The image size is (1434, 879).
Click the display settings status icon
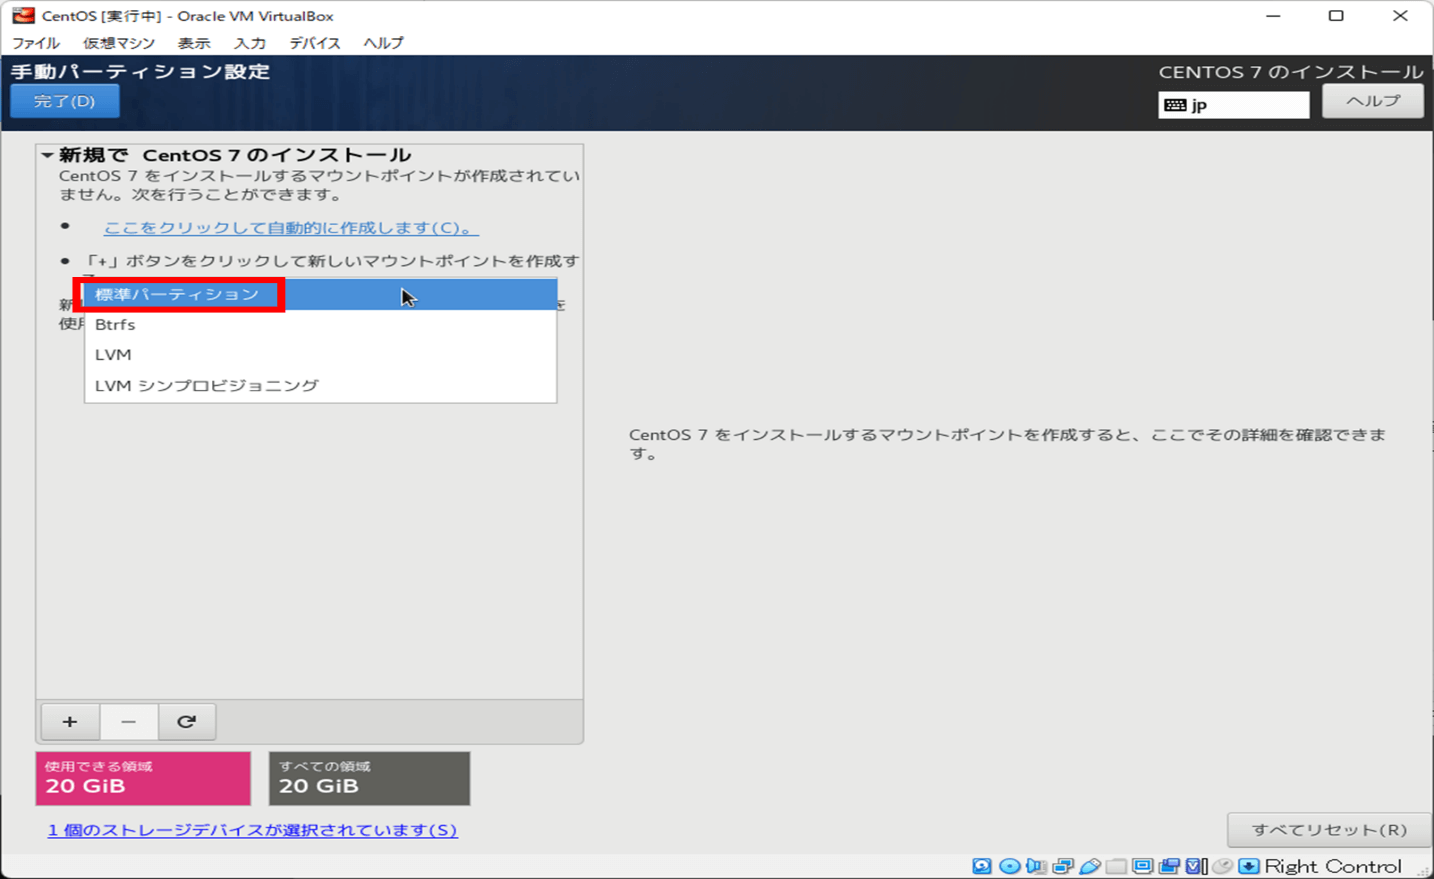click(x=1142, y=866)
